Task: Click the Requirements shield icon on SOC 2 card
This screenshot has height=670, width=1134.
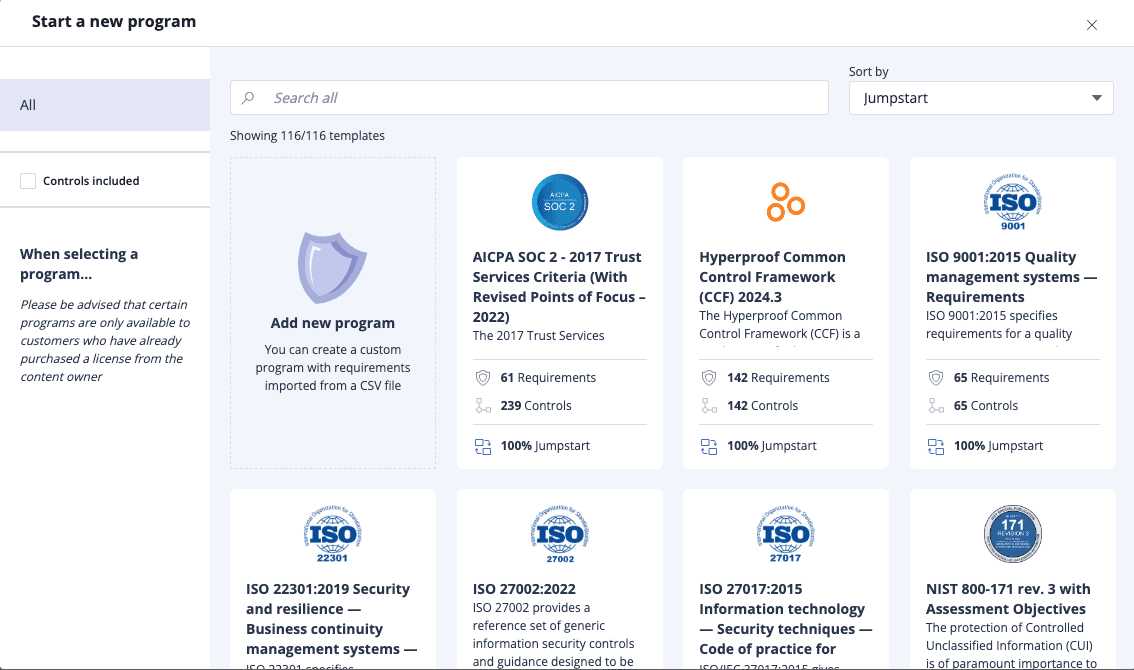Action: click(x=482, y=377)
